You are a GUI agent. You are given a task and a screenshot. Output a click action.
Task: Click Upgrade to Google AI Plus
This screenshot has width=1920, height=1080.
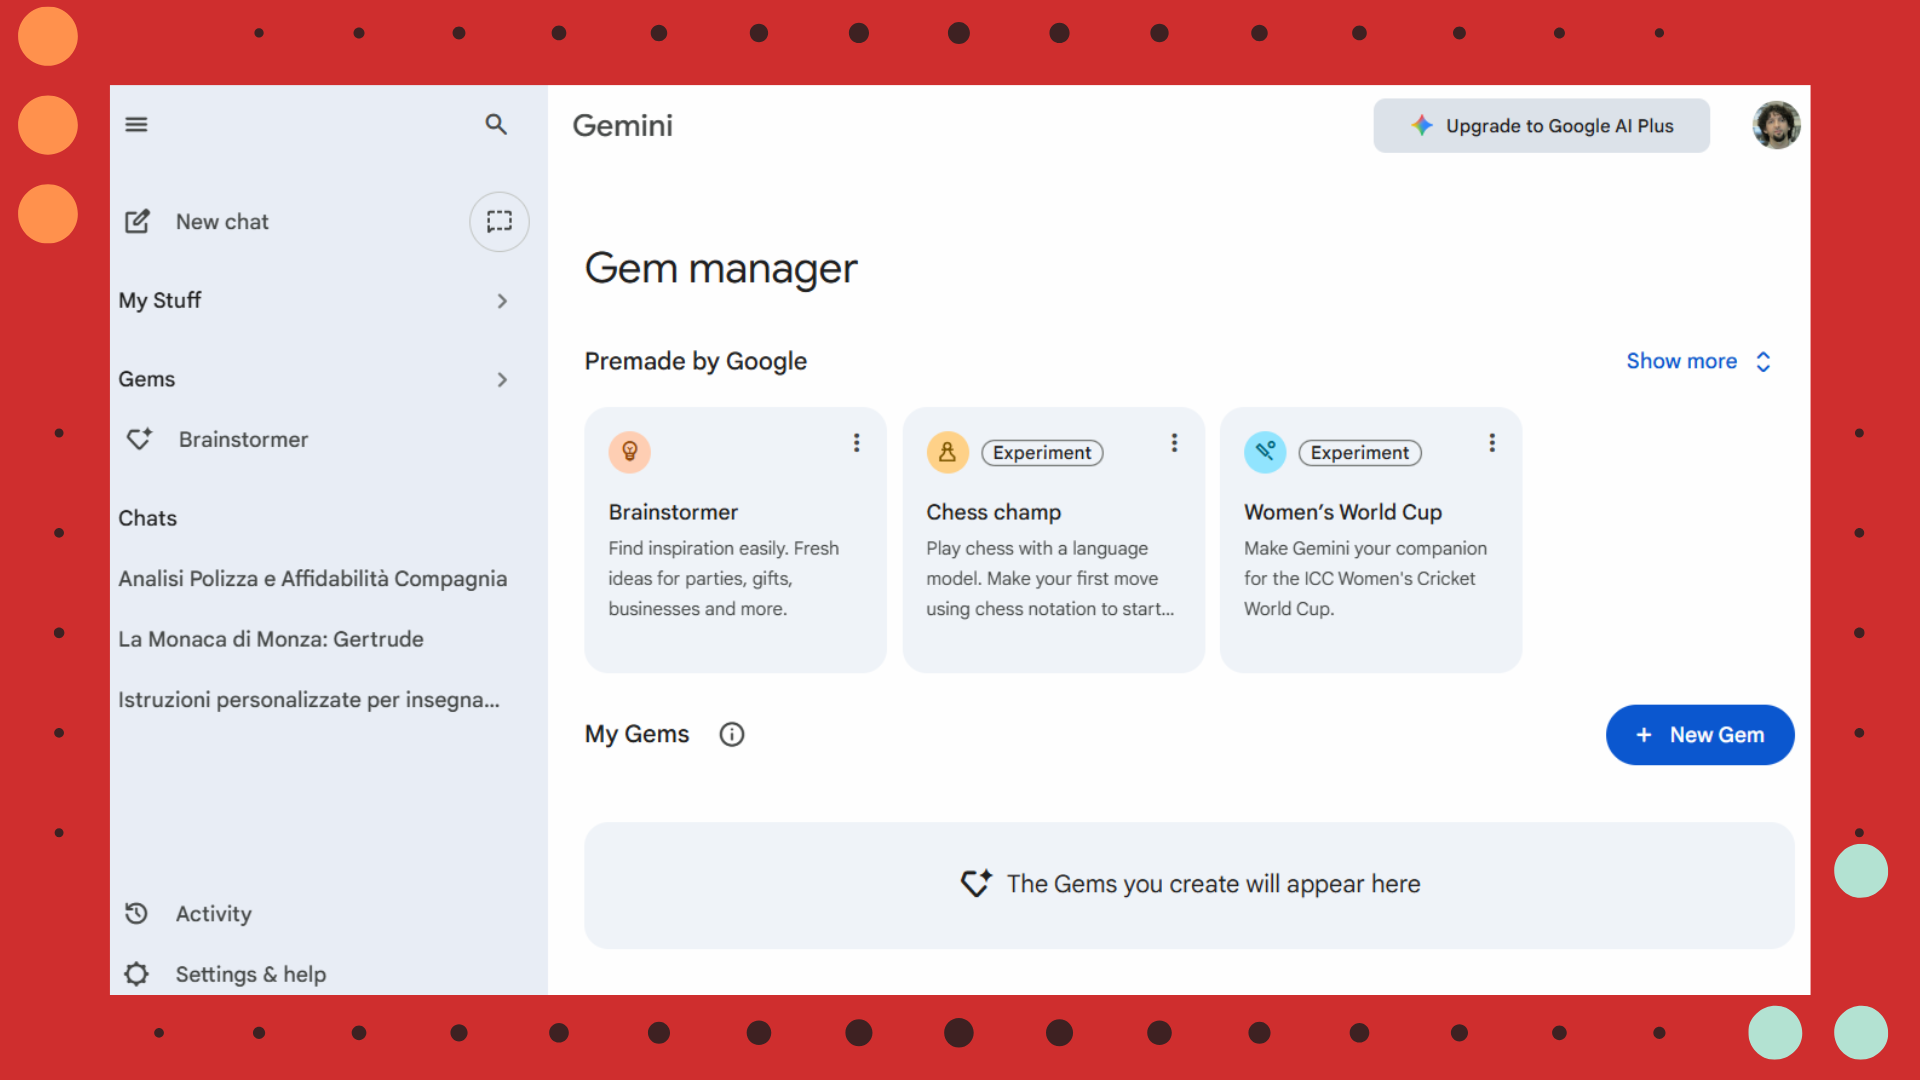click(1541, 126)
